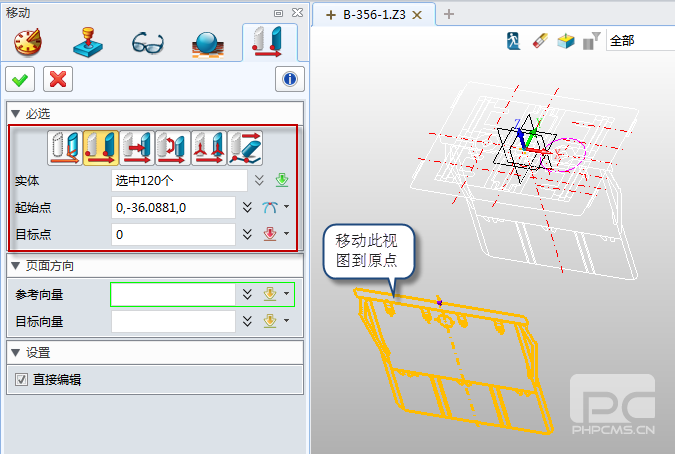Click the exit icon in viewport toolbar
This screenshot has height=454, width=675.
pyautogui.click(x=513, y=41)
